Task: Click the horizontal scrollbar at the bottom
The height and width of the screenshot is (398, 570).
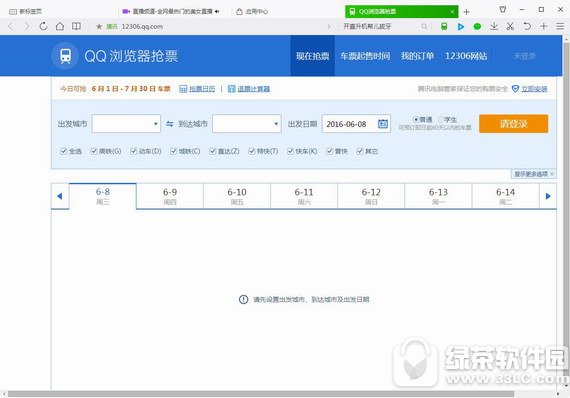Action: 261,394
